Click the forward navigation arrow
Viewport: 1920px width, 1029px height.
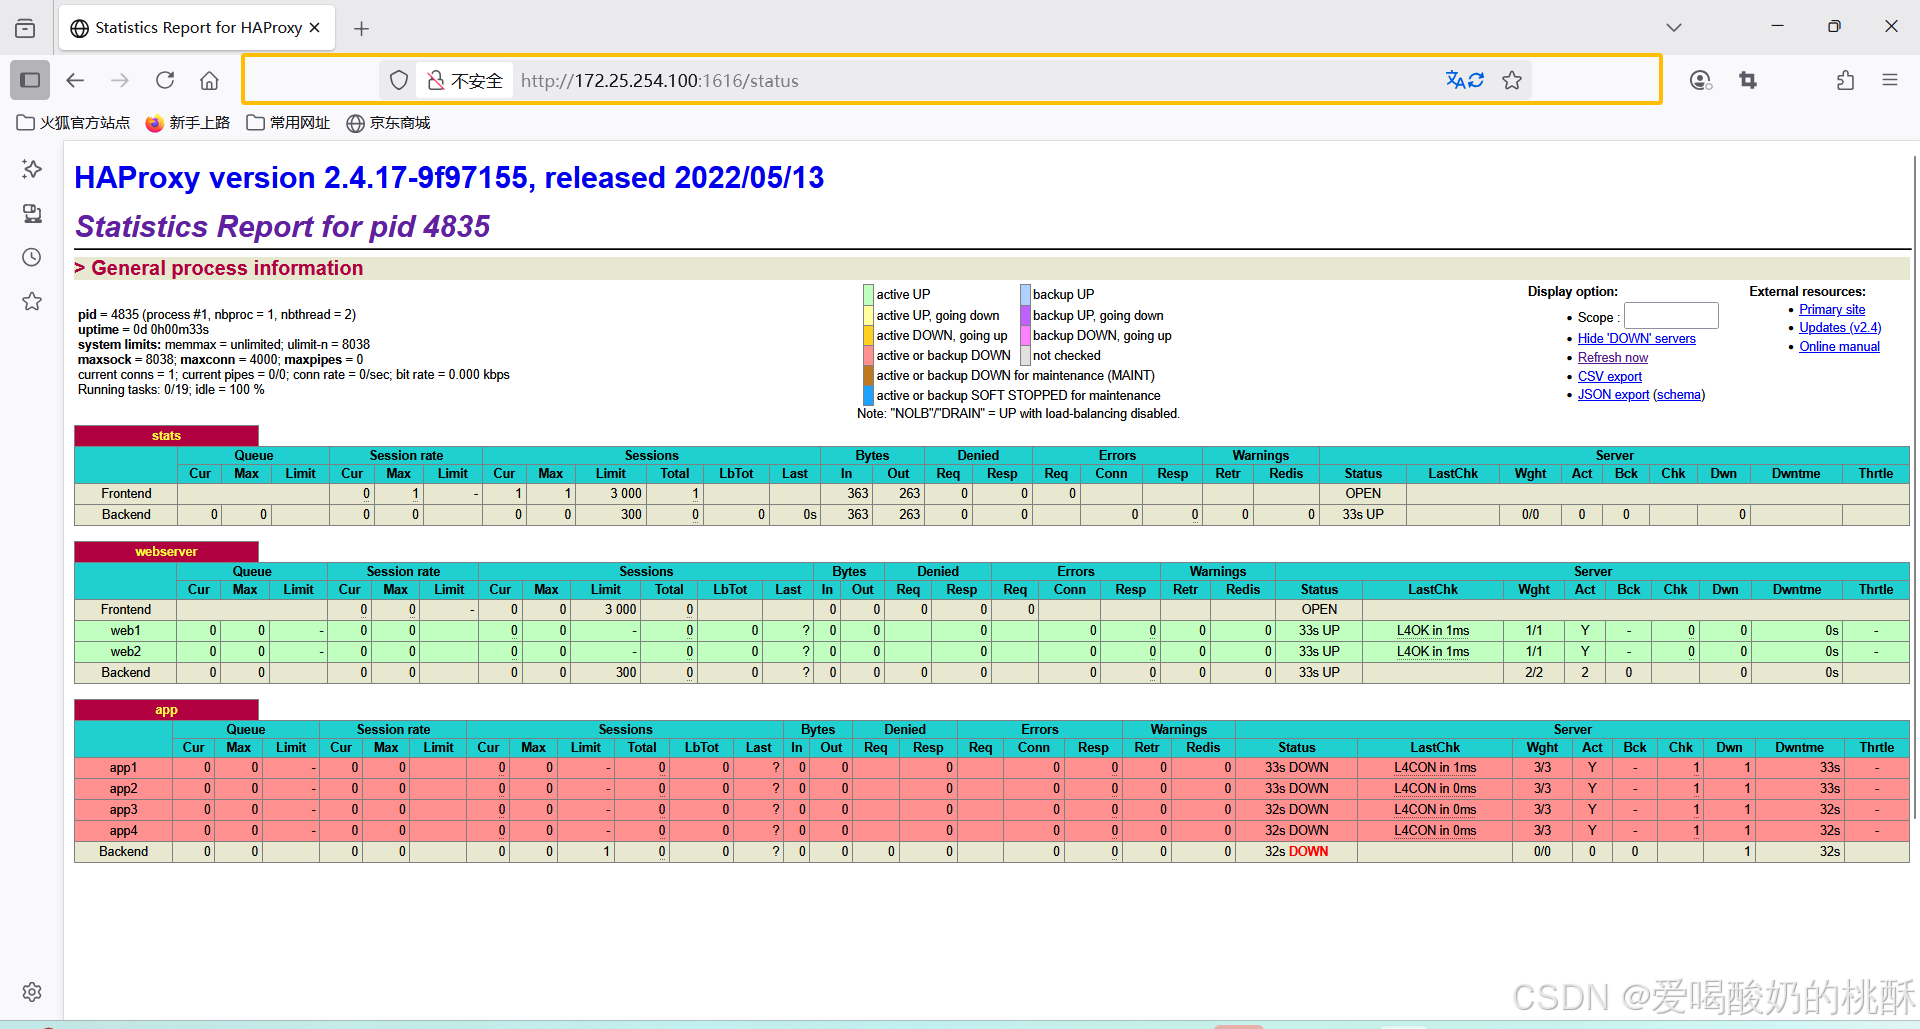(x=120, y=80)
